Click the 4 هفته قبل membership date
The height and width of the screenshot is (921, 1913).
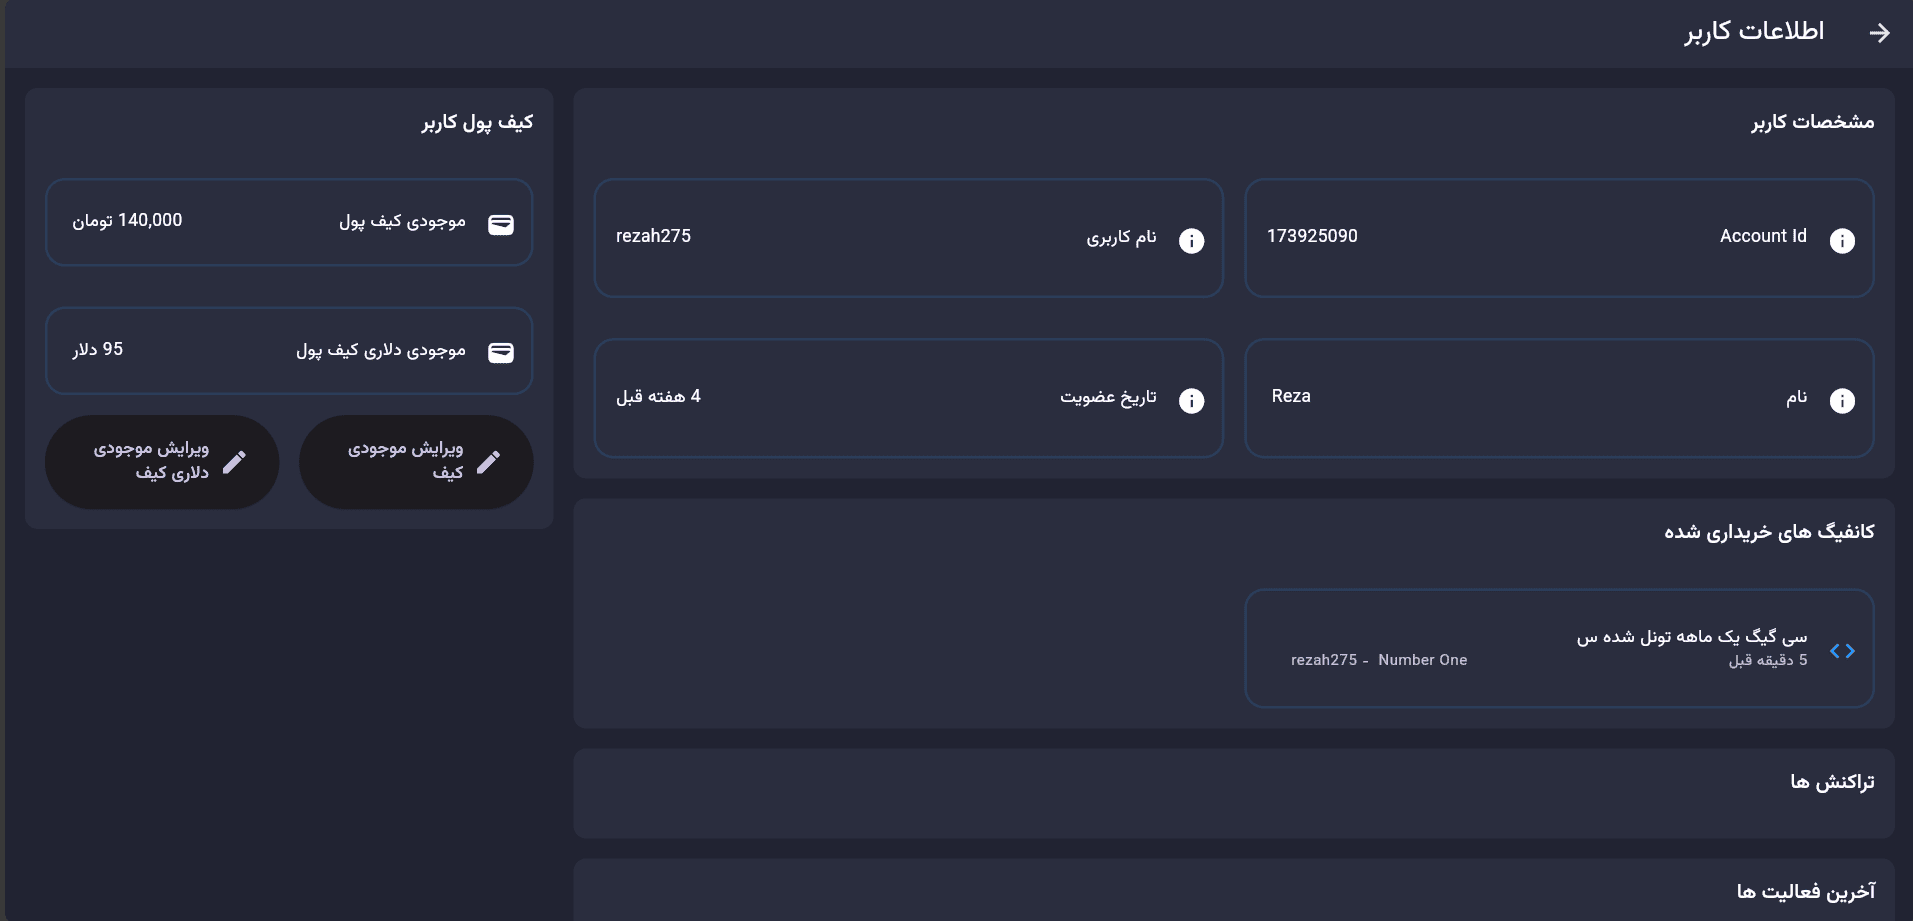pos(658,396)
